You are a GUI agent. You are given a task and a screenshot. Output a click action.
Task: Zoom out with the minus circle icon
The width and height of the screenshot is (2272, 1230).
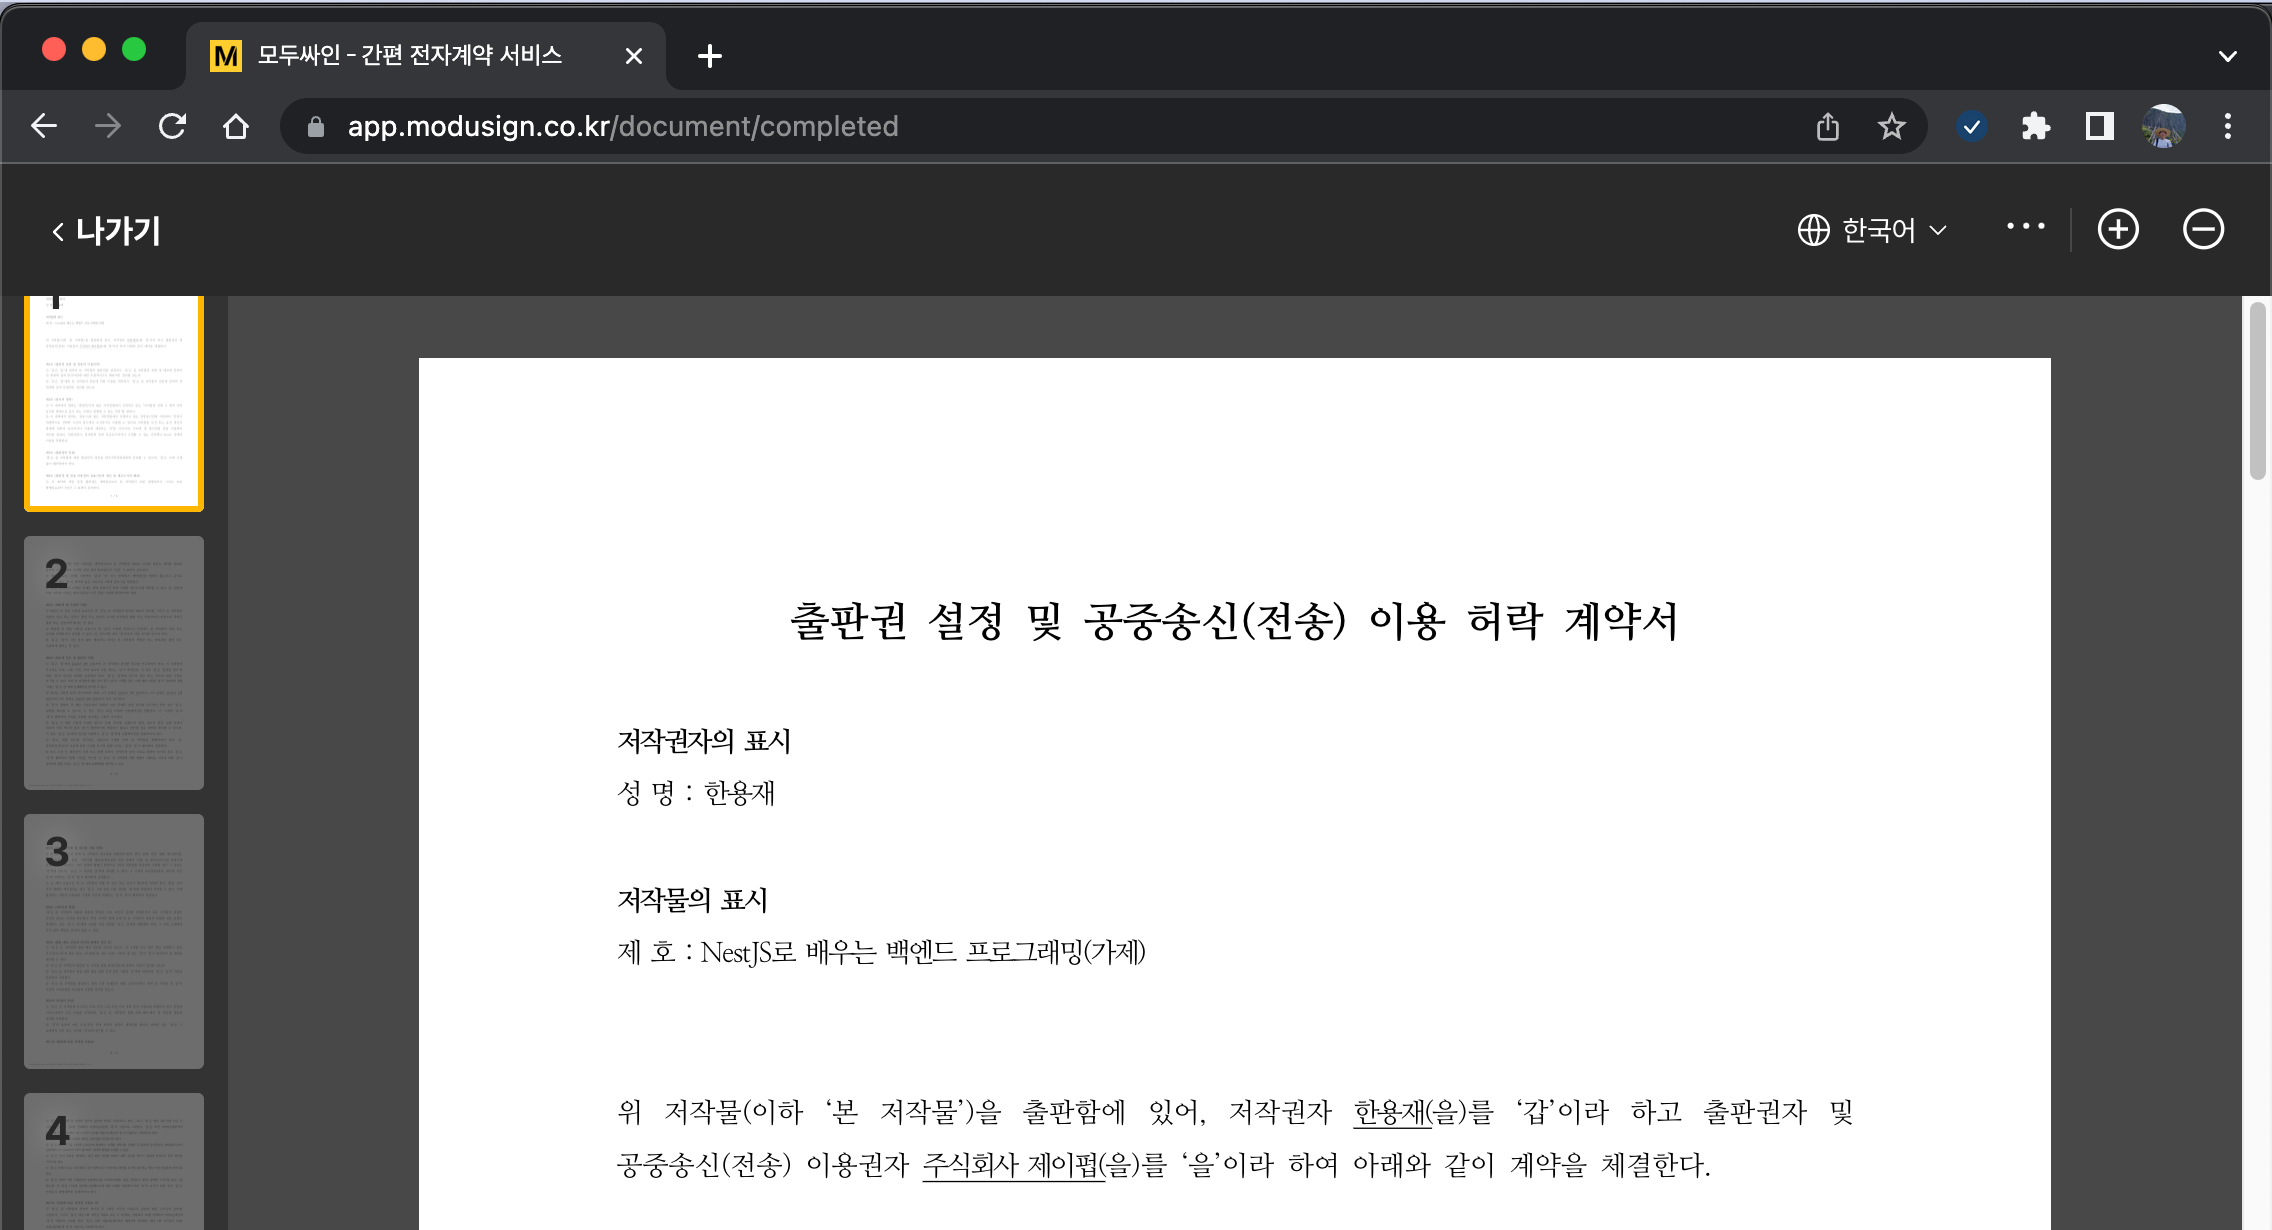[x=2203, y=229]
